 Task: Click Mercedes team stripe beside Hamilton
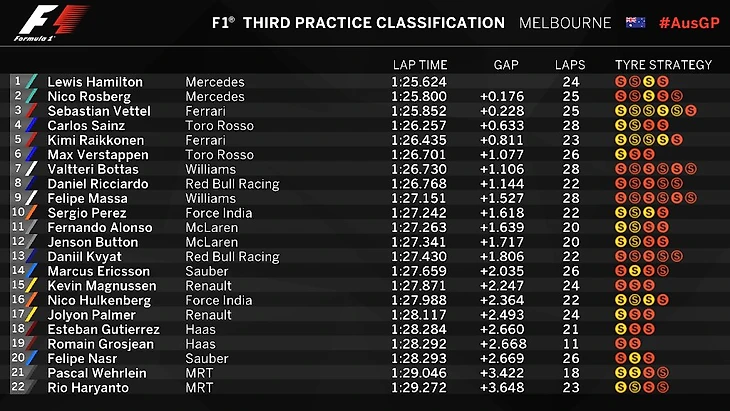tap(31, 82)
